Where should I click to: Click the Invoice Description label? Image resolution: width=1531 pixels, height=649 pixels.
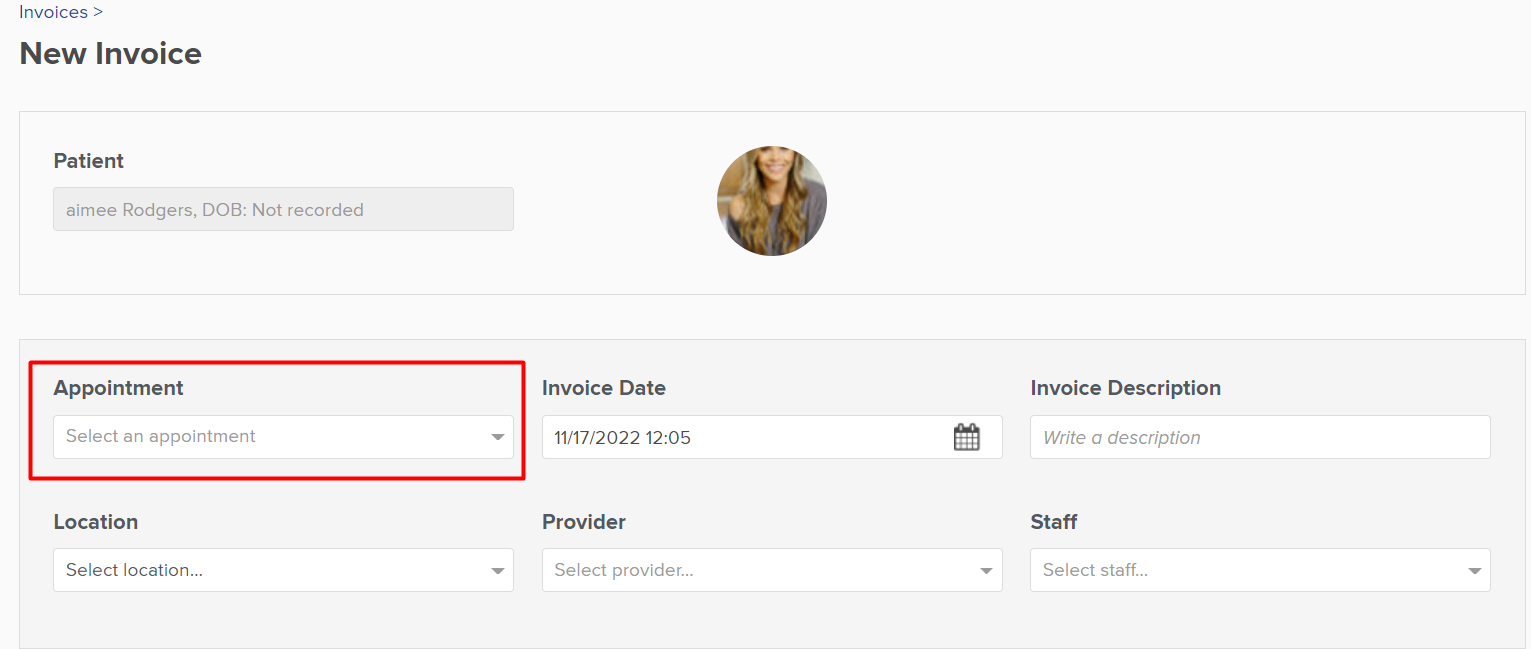click(1126, 388)
